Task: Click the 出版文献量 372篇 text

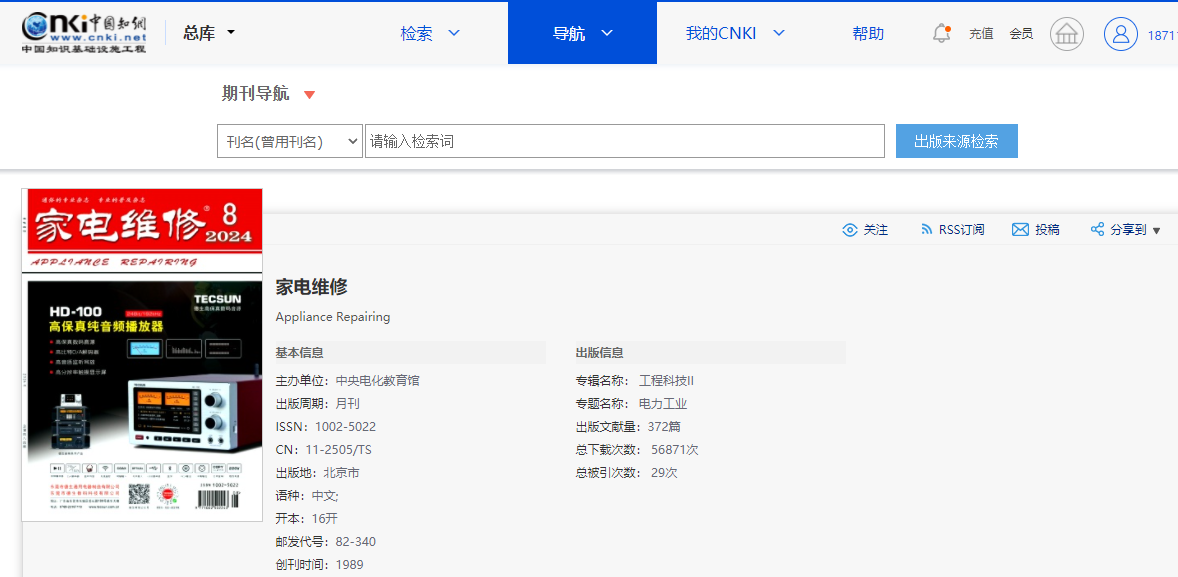Action: [628, 427]
